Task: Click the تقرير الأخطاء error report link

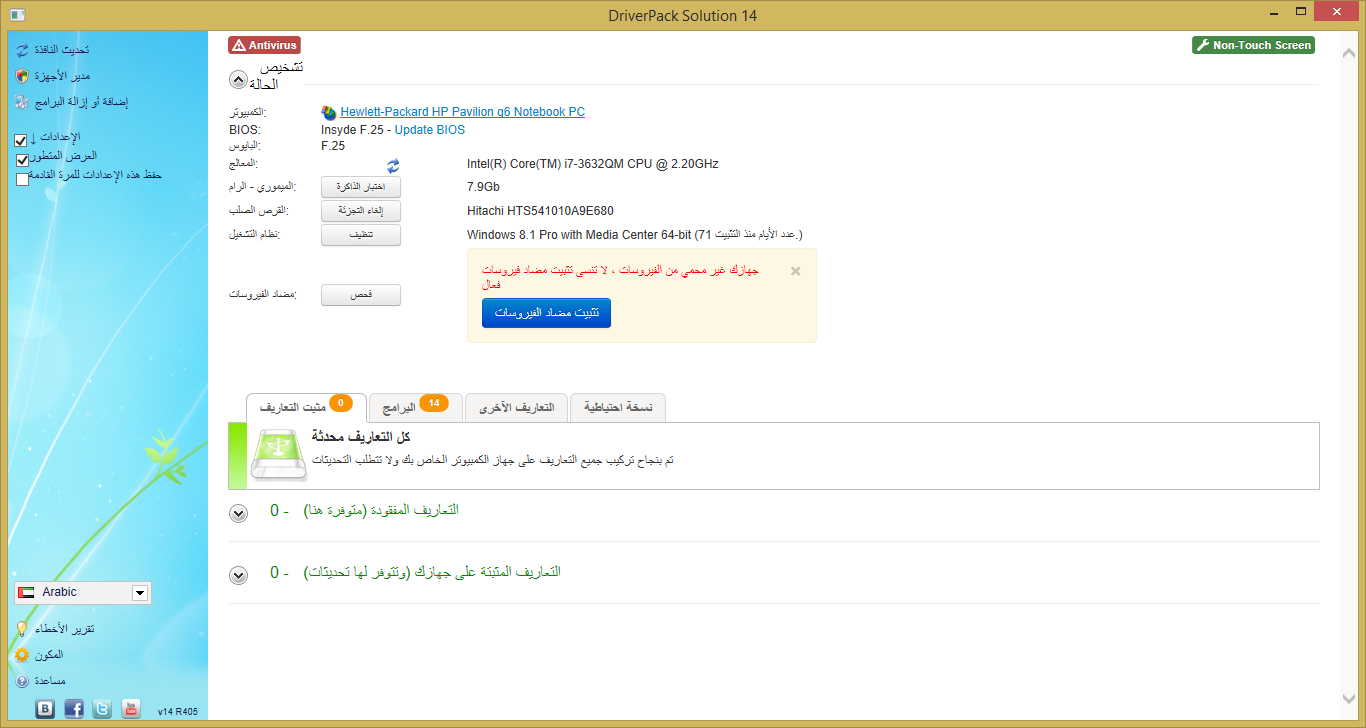Action: [65, 629]
